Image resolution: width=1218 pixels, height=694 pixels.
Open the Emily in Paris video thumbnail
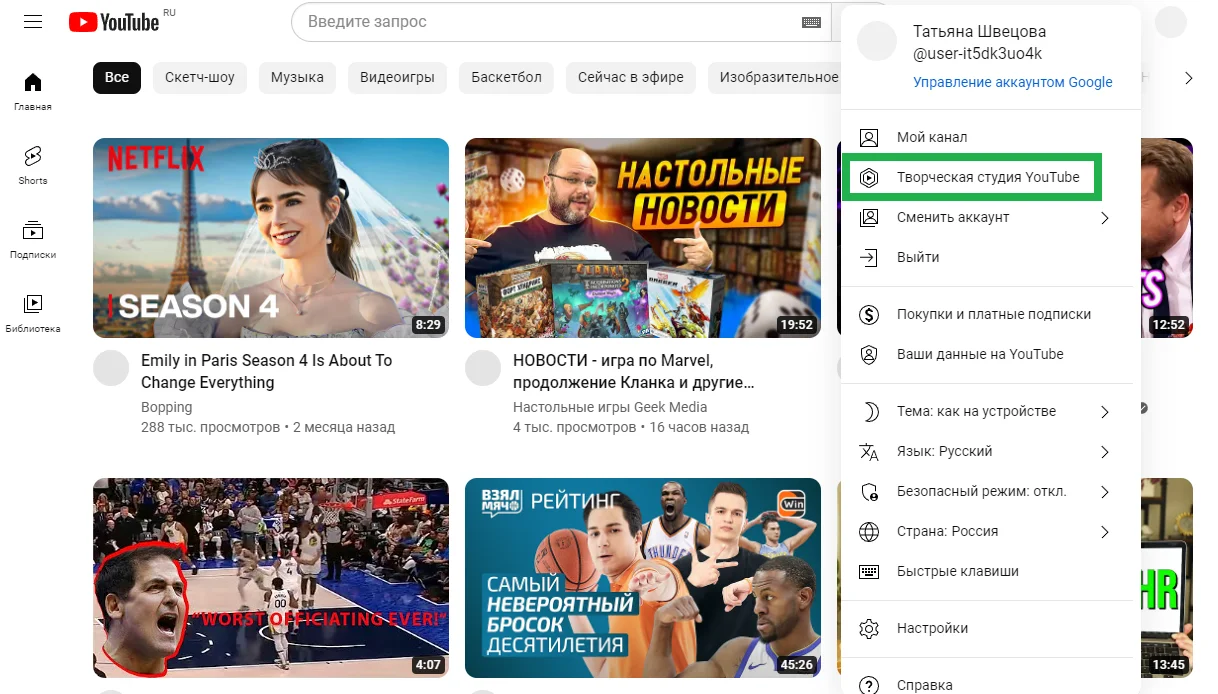(x=271, y=237)
